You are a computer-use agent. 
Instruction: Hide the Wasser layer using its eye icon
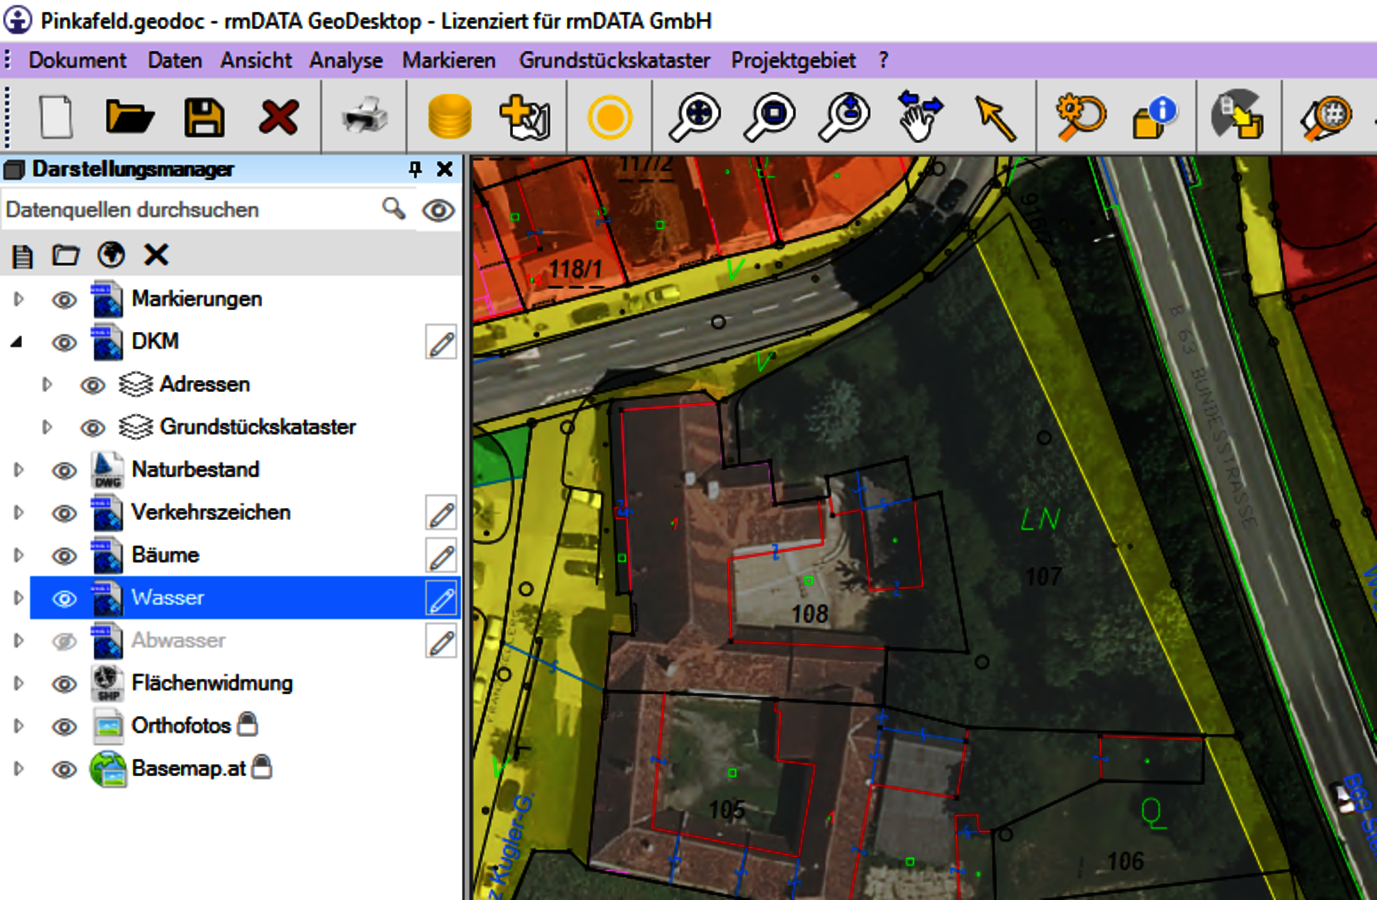point(64,598)
